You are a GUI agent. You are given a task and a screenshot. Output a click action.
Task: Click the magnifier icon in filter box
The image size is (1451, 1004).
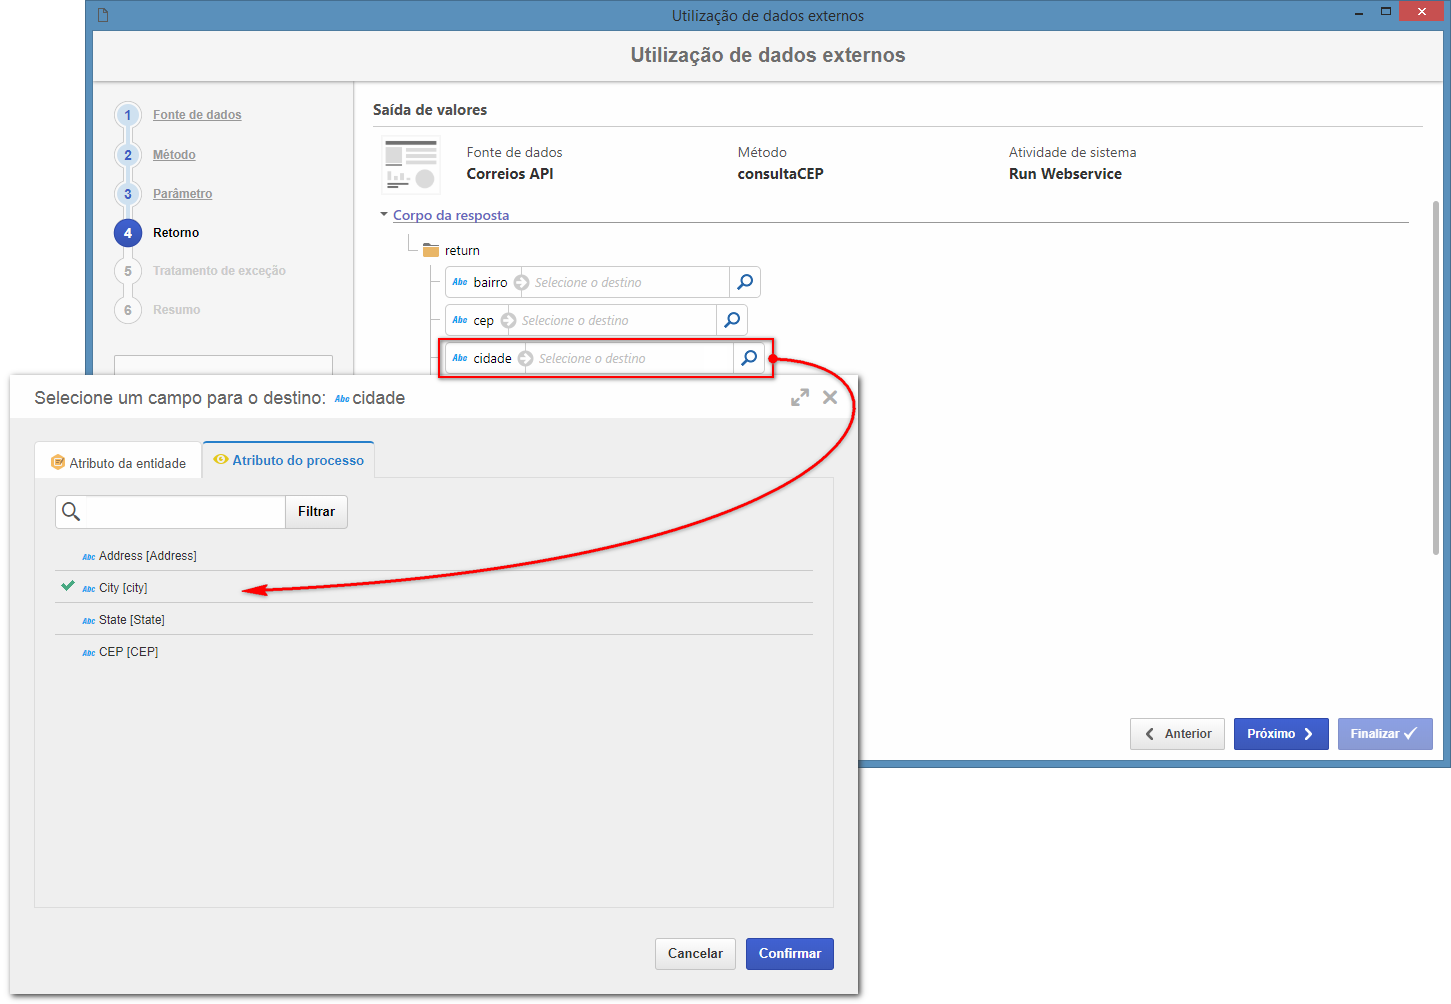click(71, 512)
